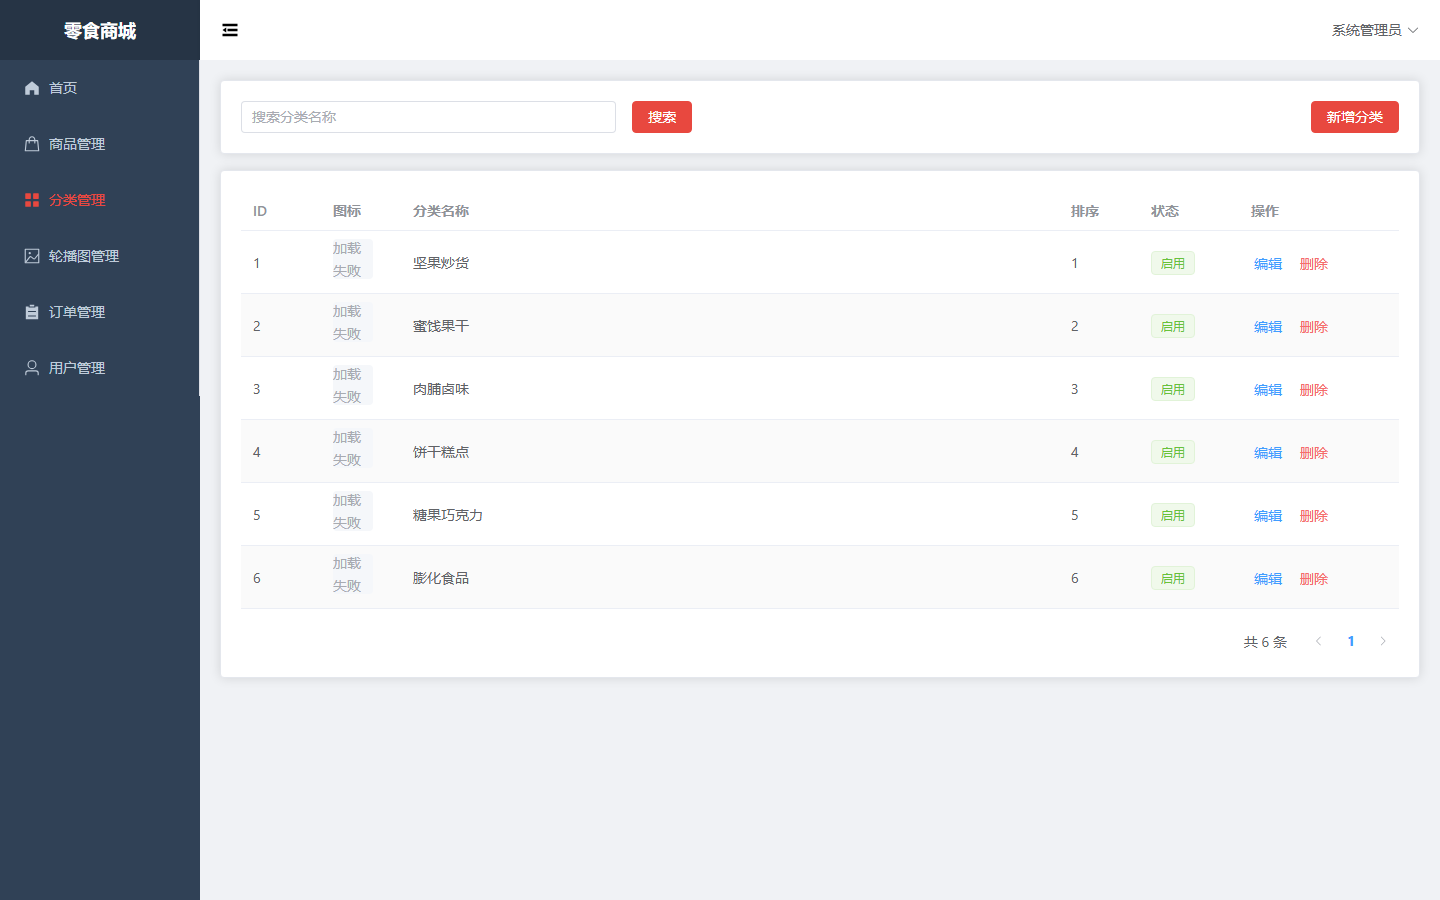The height and width of the screenshot is (900, 1440).
Task: Click the picture icon for 轮播图管理
Action: pos(32,256)
